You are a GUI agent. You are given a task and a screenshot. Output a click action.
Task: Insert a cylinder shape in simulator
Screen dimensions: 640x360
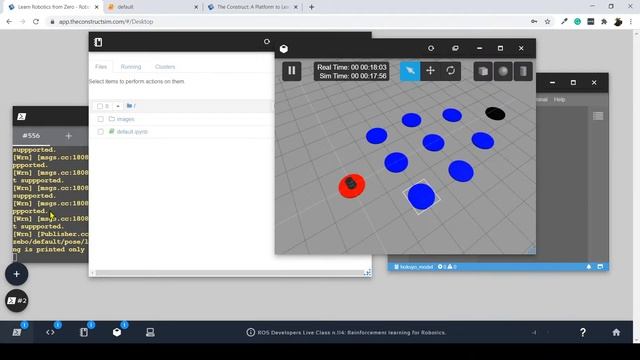(x=523, y=71)
